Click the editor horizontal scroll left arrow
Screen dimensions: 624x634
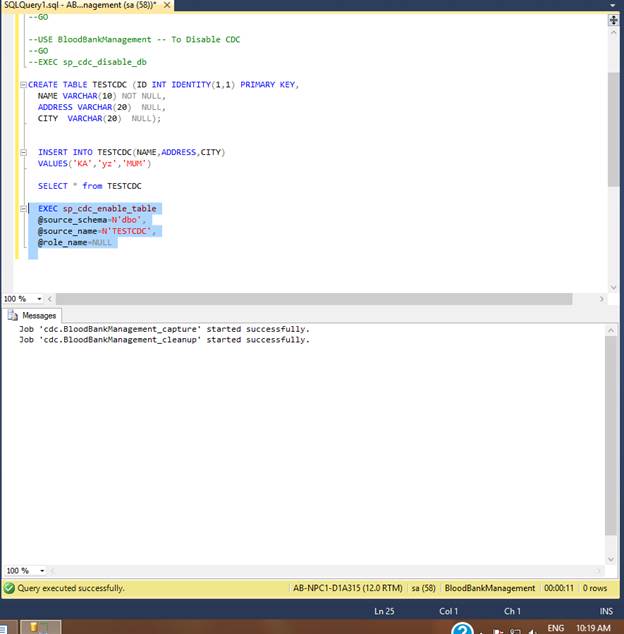(50, 299)
